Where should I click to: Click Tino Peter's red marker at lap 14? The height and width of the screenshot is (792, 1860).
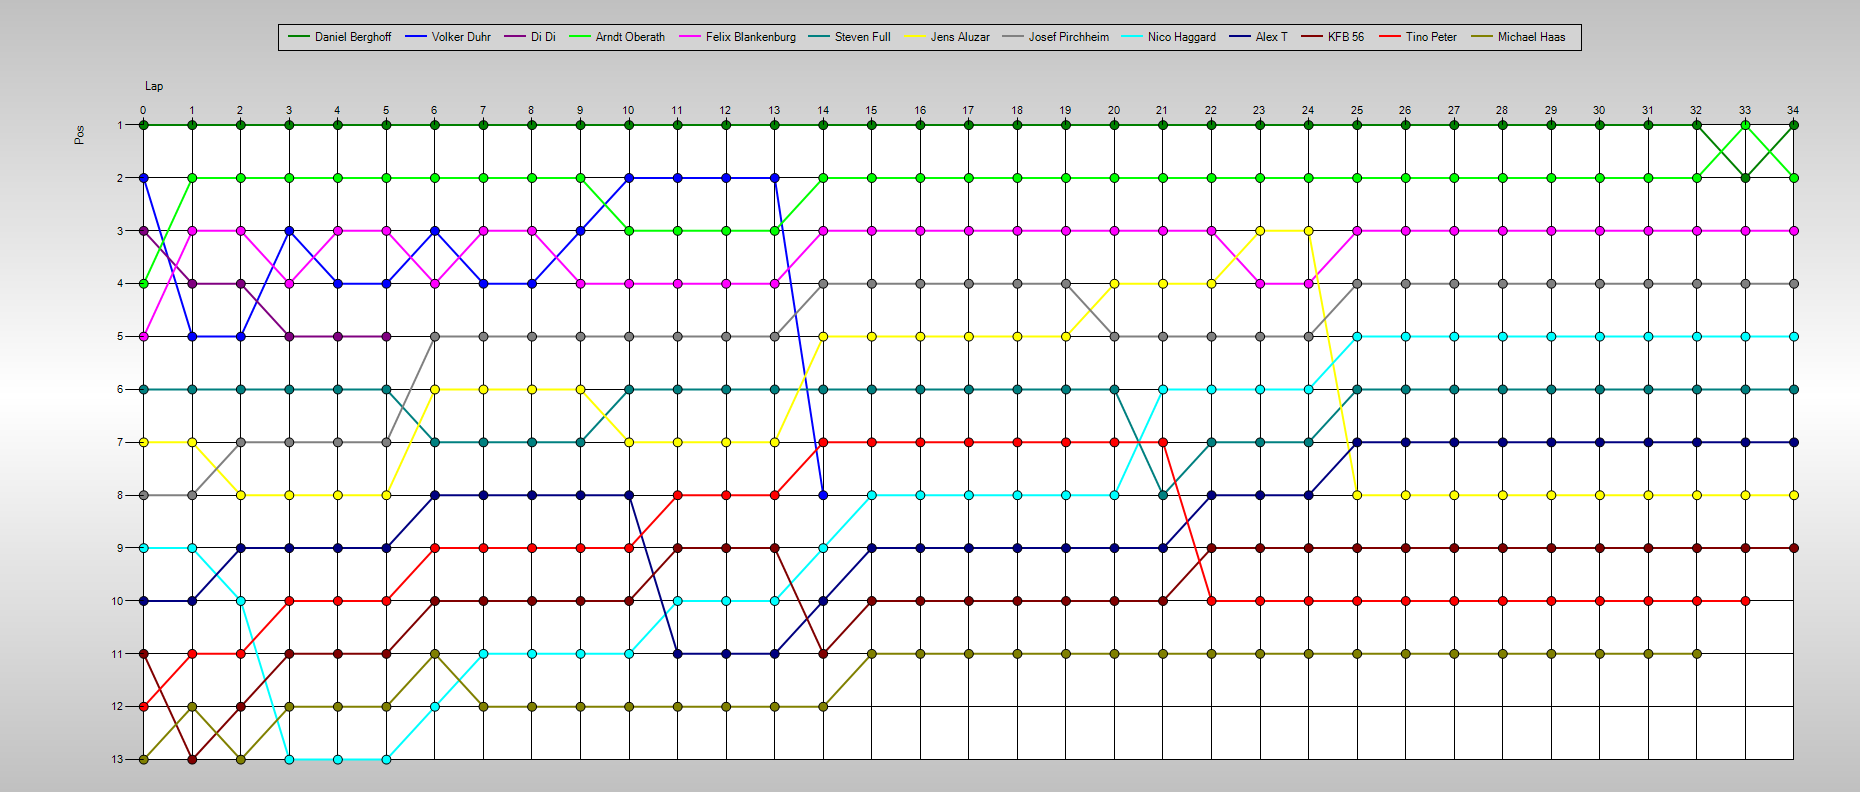(823, 442)
